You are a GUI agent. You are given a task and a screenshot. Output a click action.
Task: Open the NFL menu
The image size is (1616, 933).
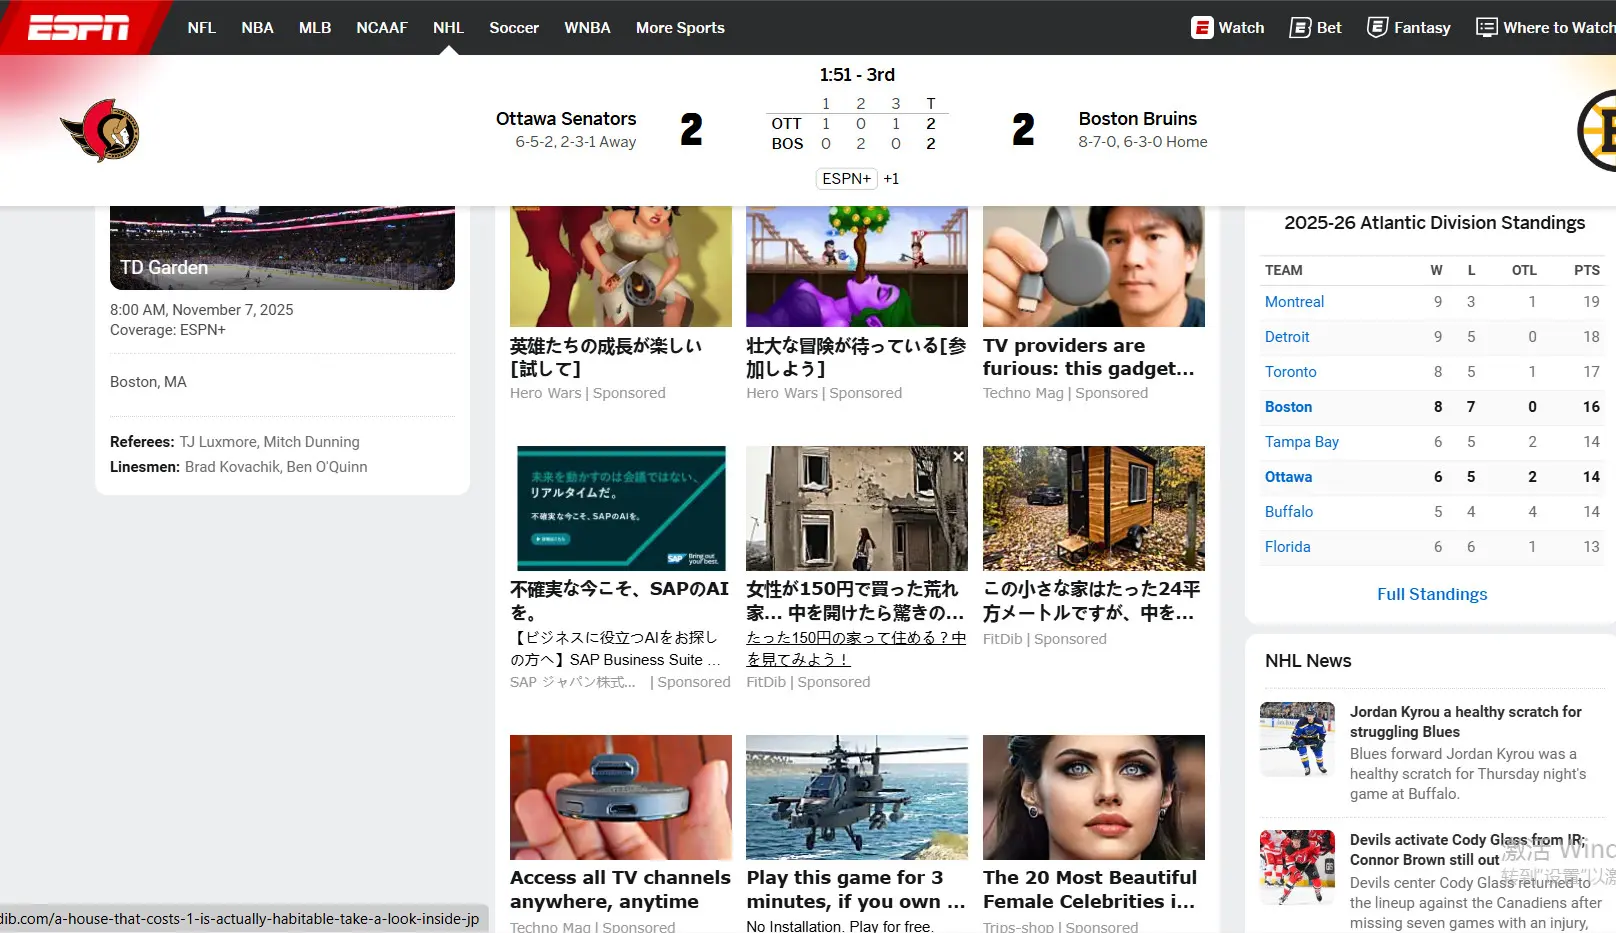pos(201,28)
